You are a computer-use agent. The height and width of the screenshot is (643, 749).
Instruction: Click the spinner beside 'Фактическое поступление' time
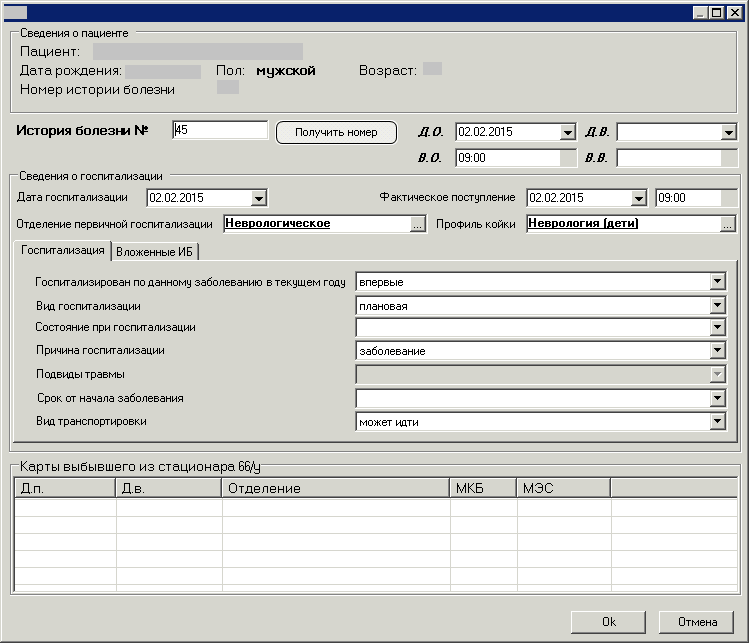[x=729, y=198]
